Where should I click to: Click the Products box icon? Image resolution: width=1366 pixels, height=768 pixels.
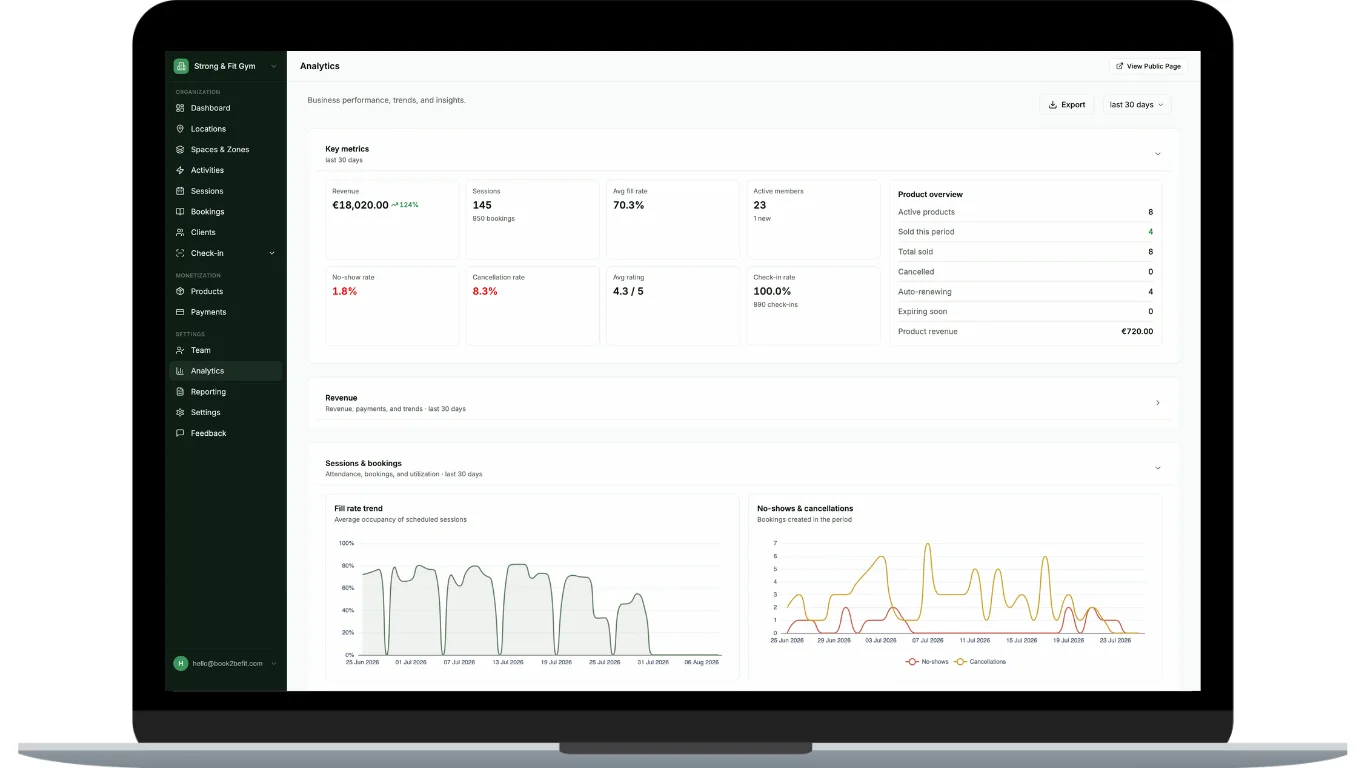pyautogui.click(x=180, y=291)
